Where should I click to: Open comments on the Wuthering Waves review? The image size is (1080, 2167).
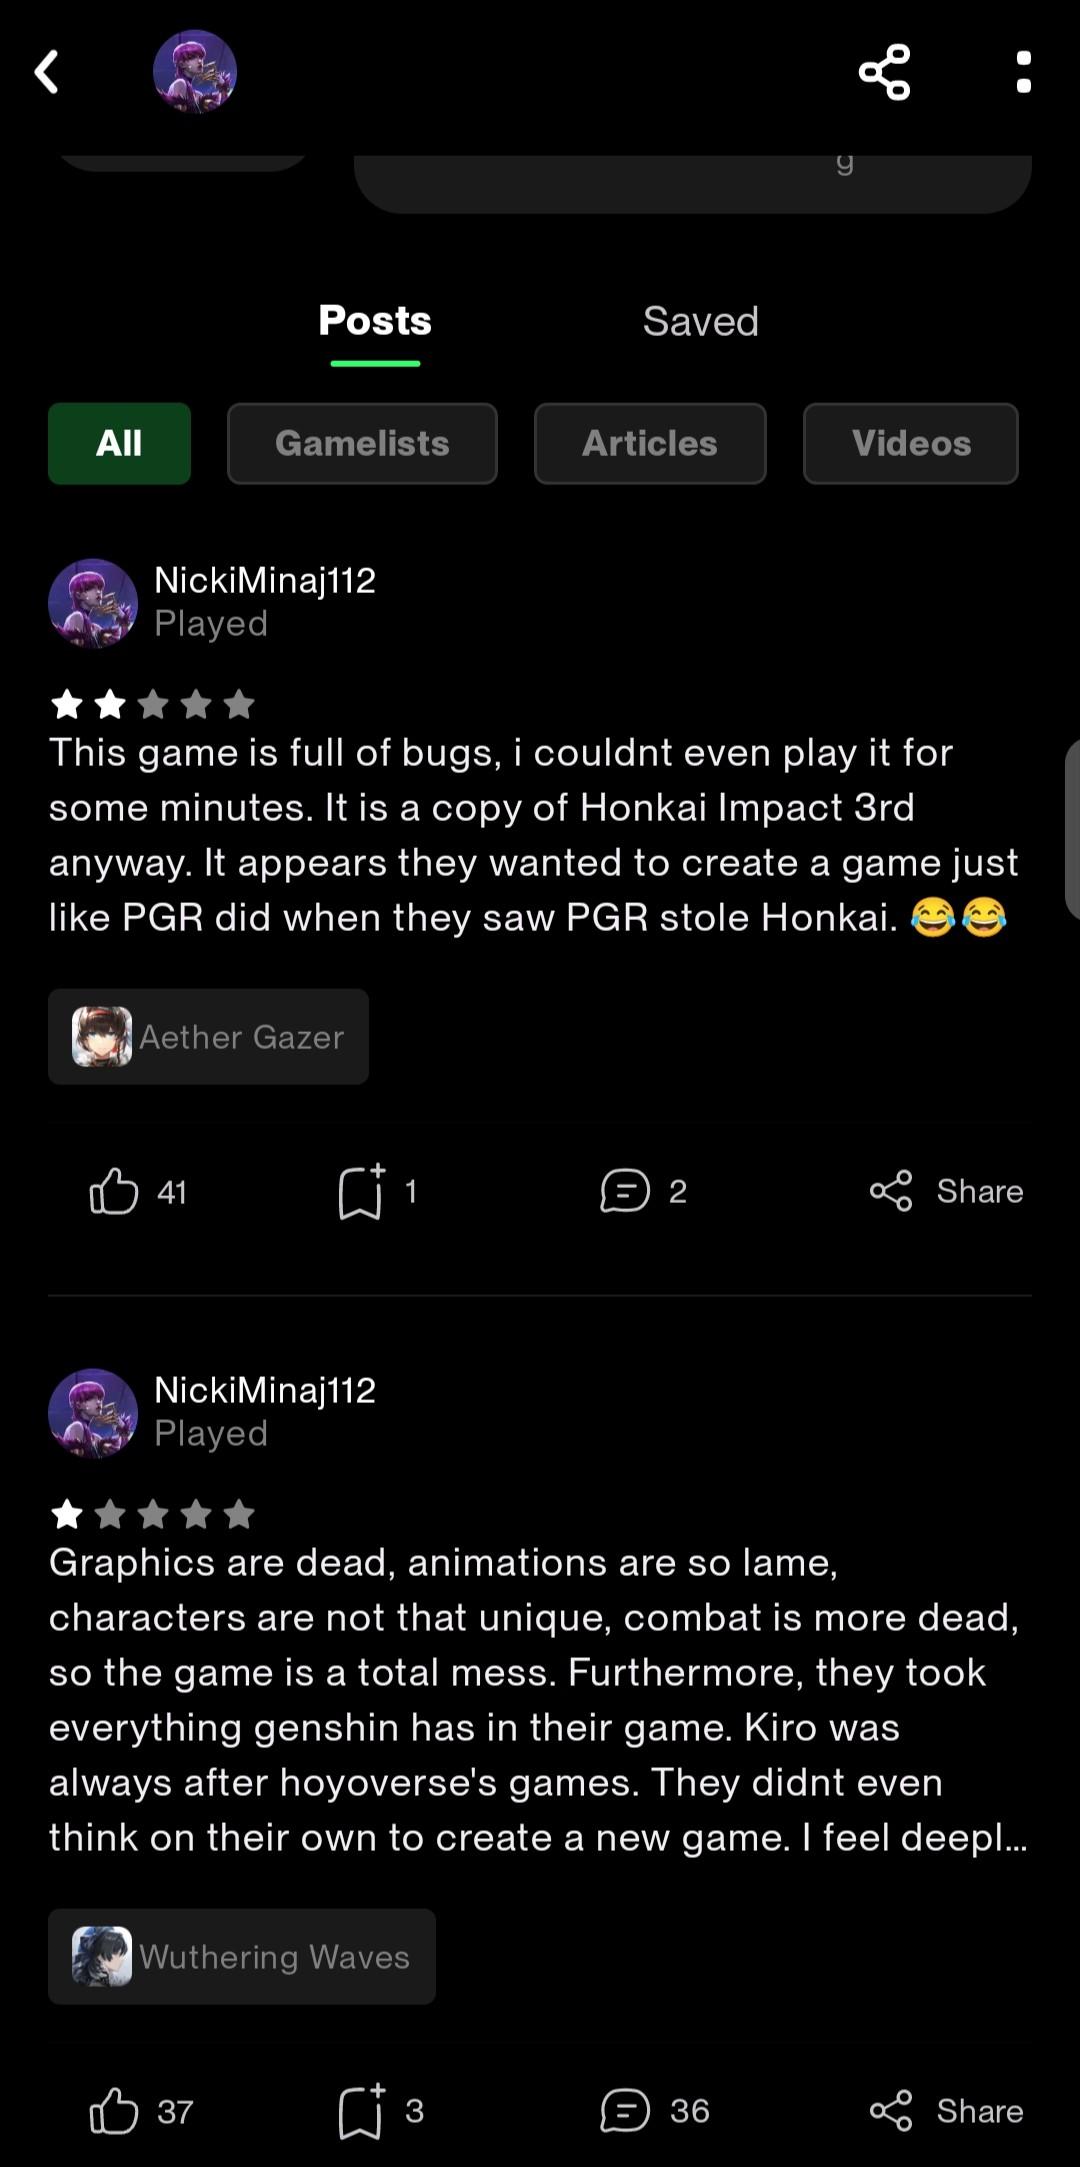click(625, 2111)
